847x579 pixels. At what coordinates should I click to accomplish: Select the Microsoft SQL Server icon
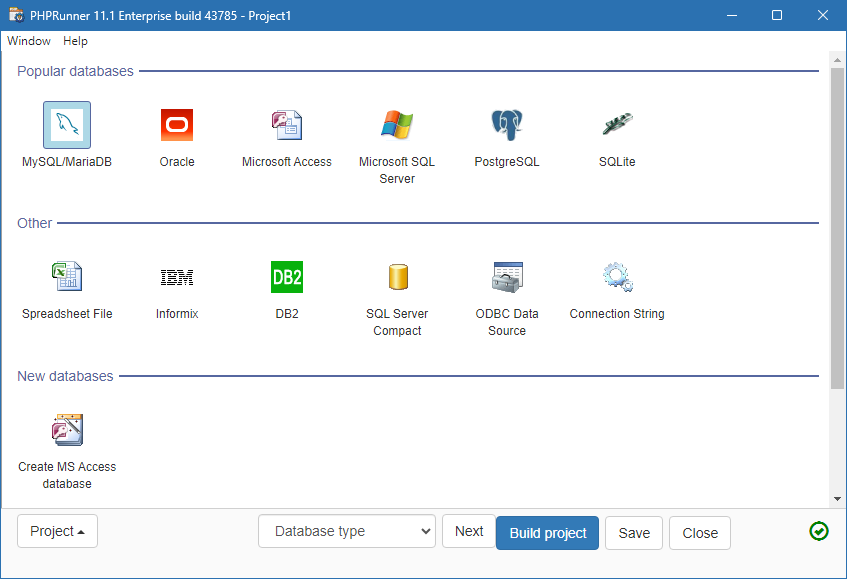(397, 125)
